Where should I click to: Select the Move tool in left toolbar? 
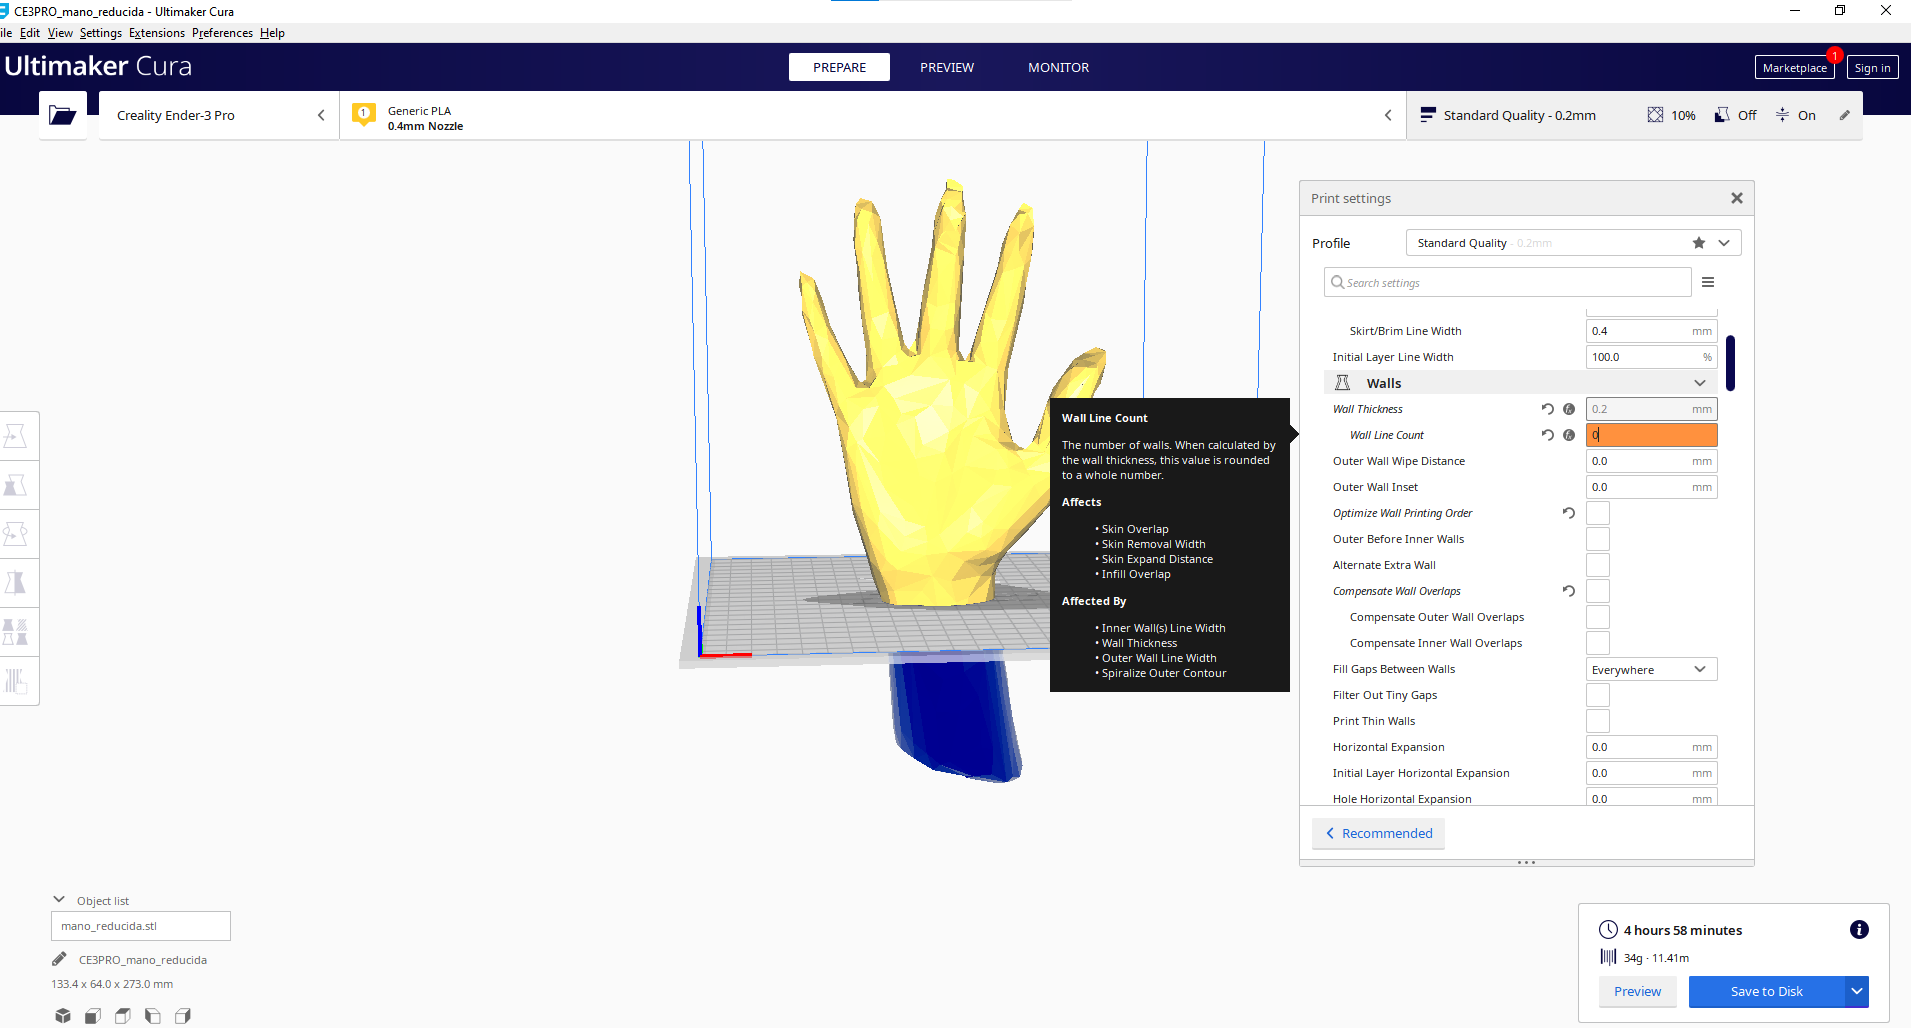click(x=16, y=436)
